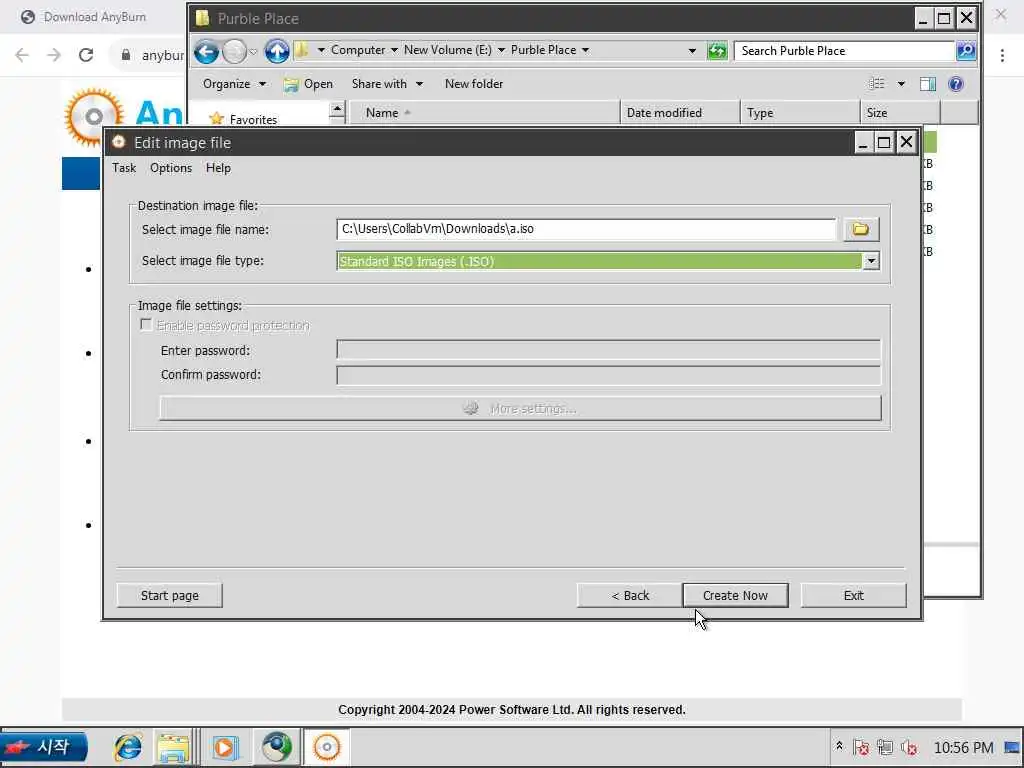Sort by Date modified column
Screen dimensions: 1024x768
(680, 112)
